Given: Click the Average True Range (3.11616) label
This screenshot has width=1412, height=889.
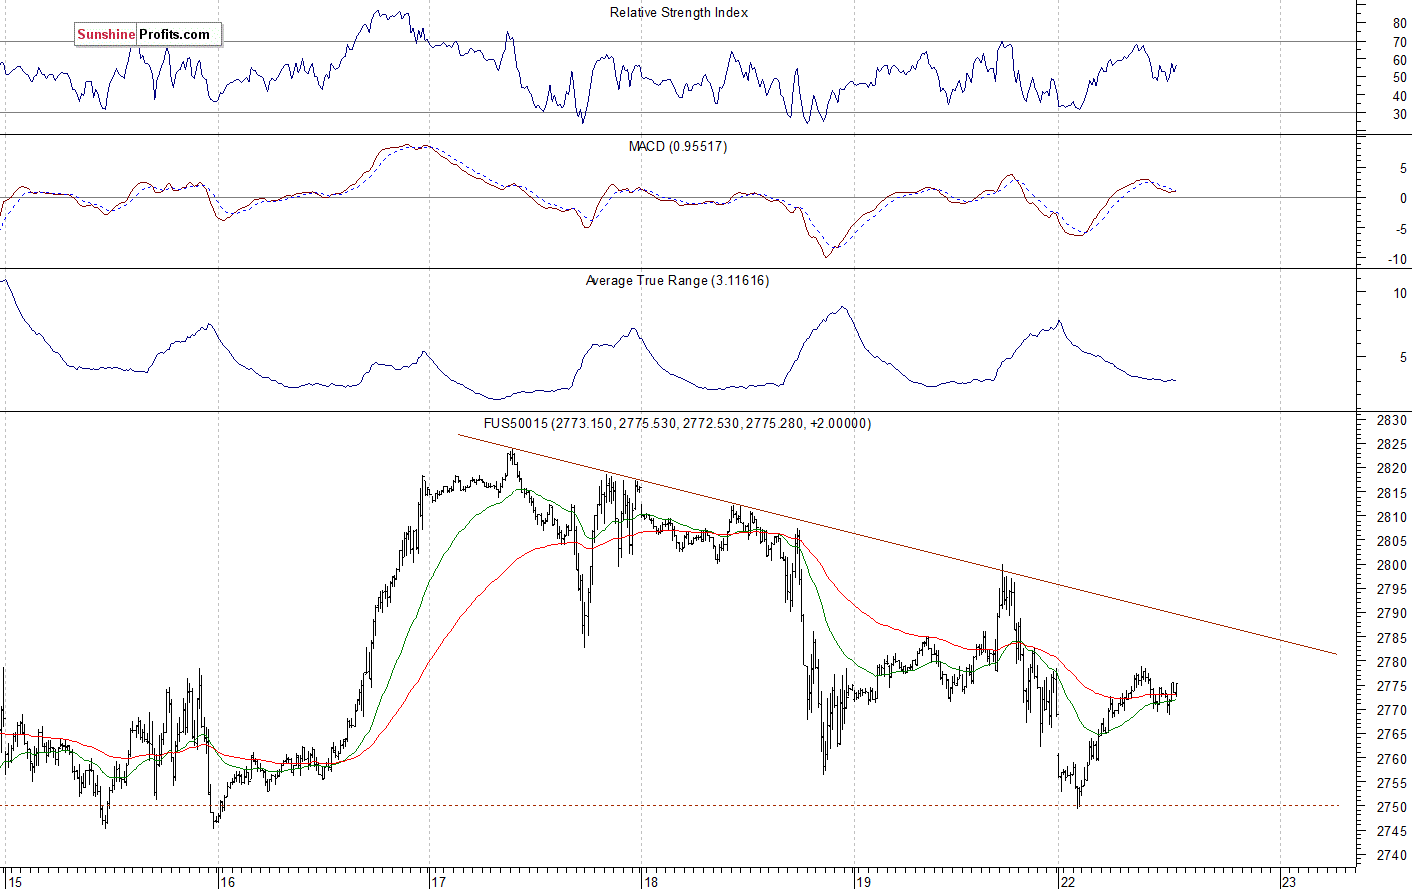Looking at the screenshot, I should [677, 281].
